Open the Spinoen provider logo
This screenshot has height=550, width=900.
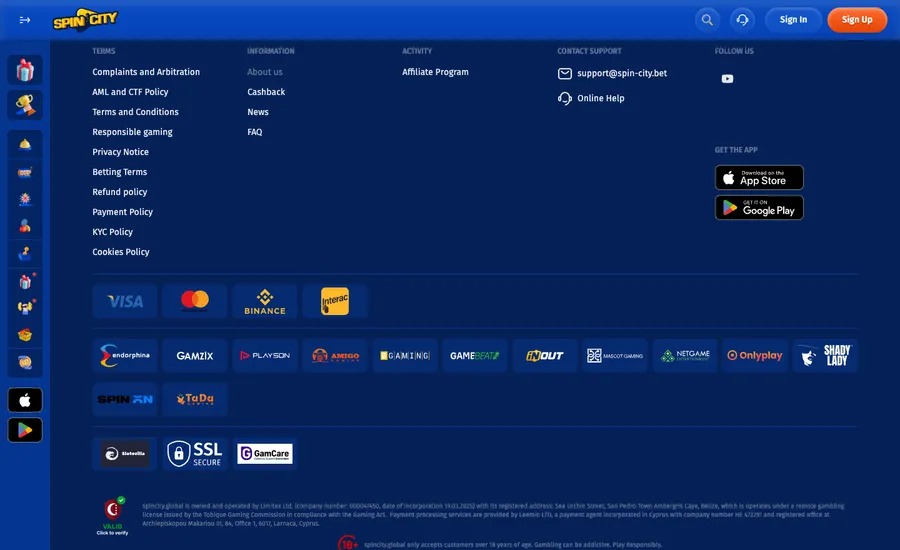pyautogui.click(x=125, y=399)
